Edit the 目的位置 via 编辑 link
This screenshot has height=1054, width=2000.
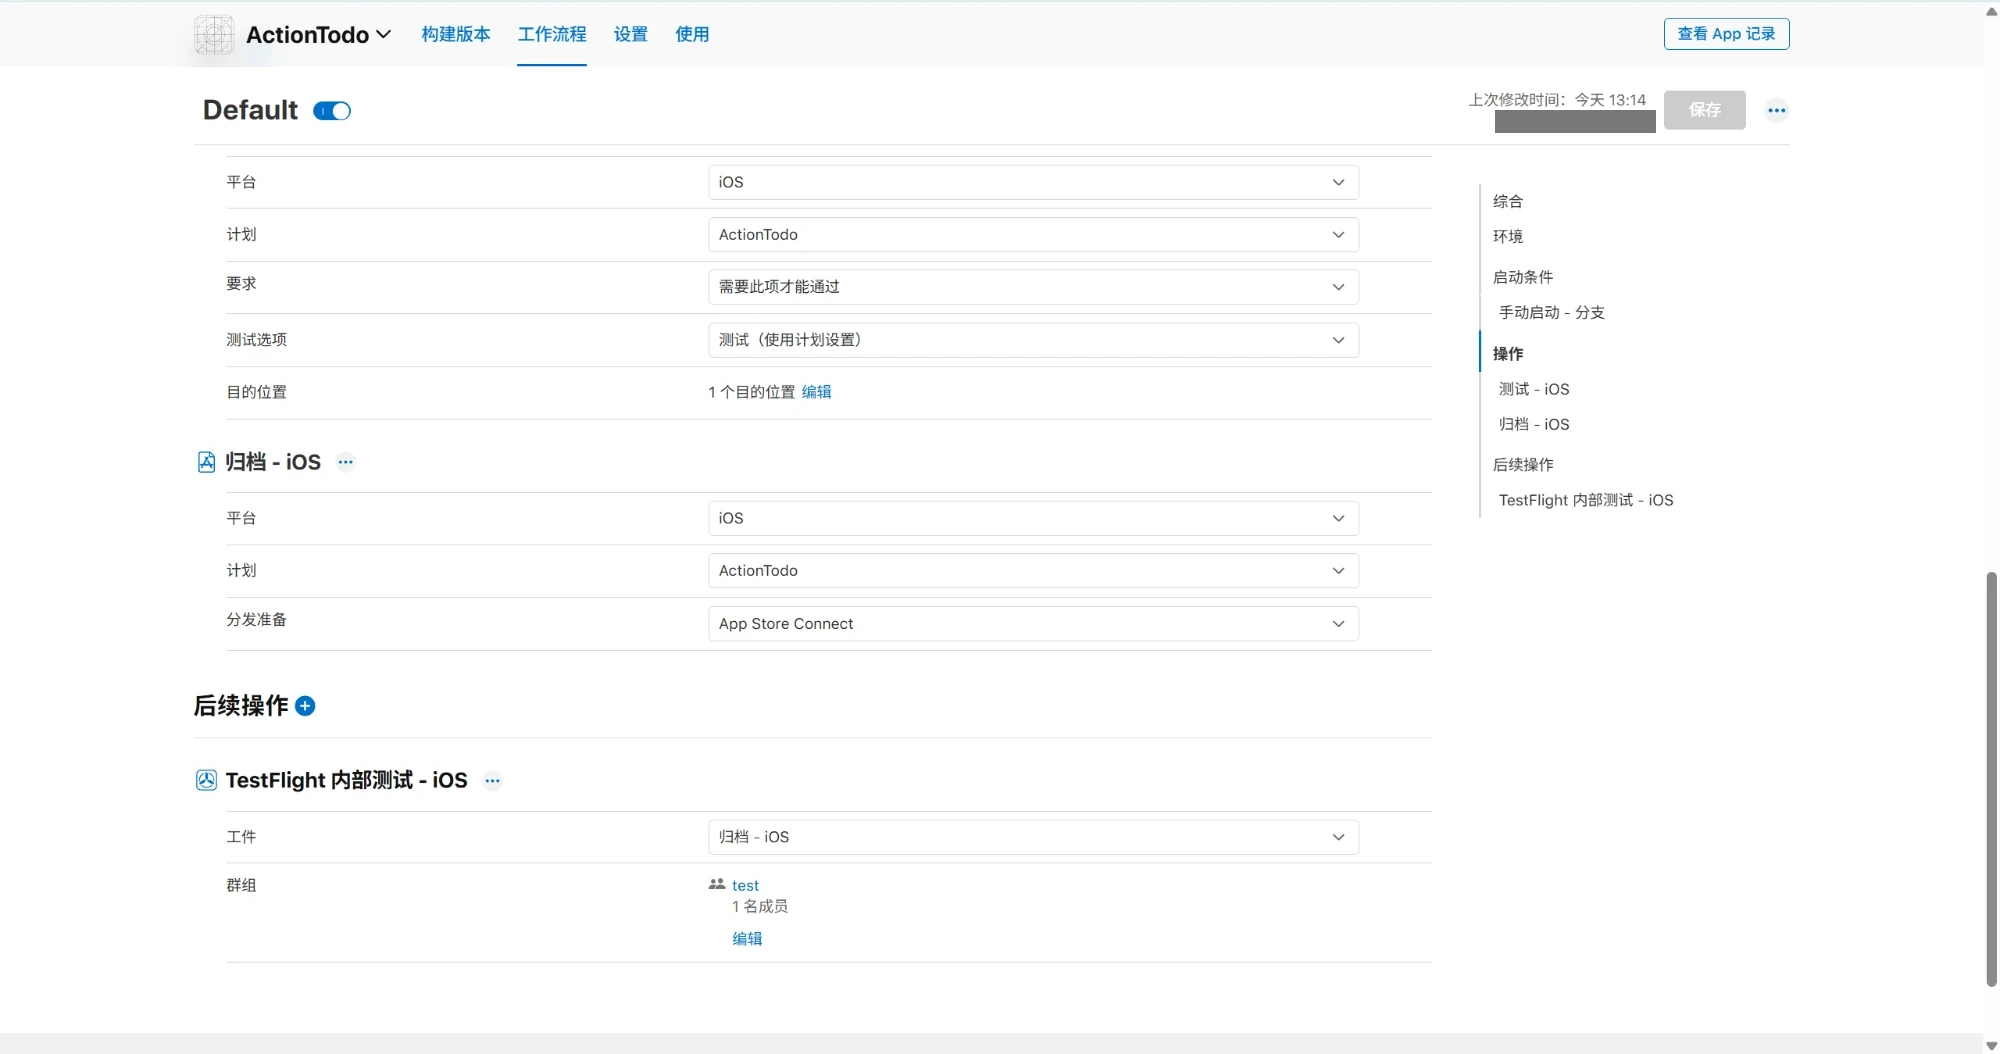(x=817, y=392)
